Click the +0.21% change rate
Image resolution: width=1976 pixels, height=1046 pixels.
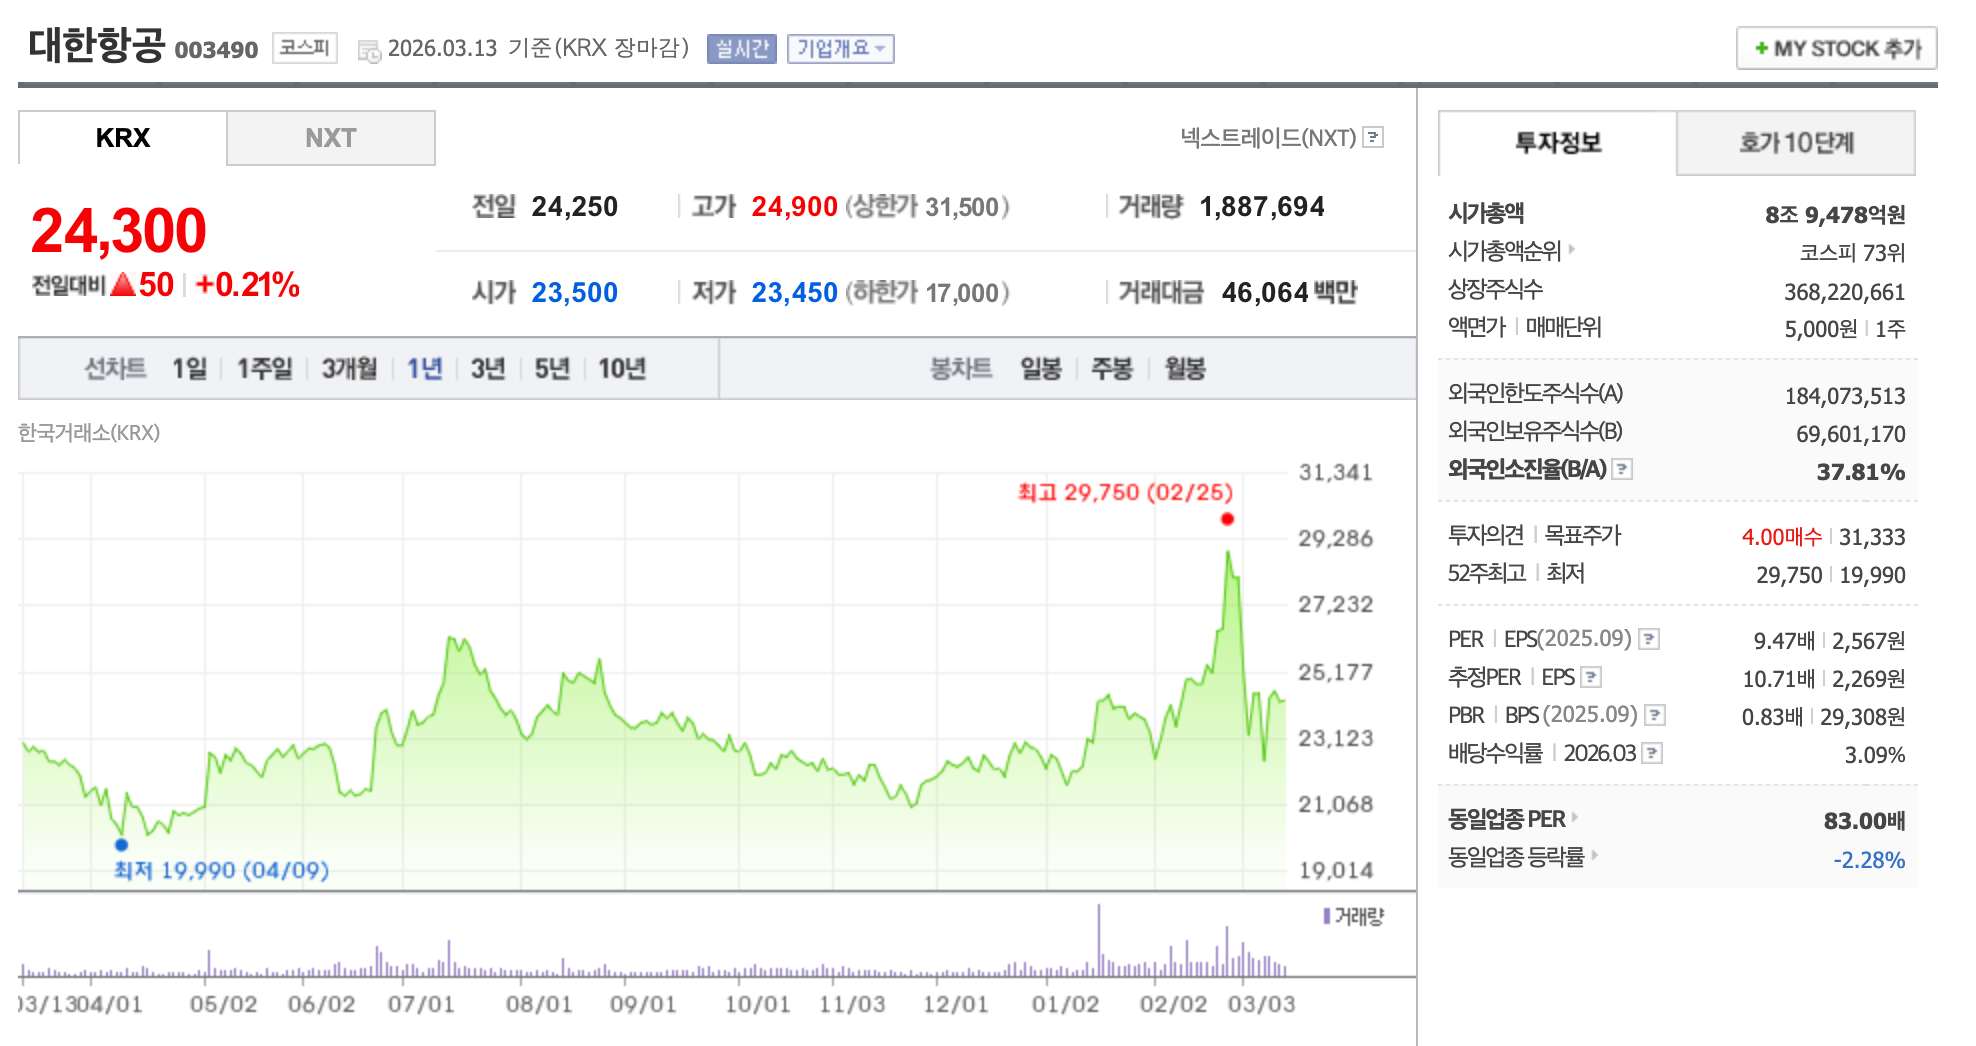248,285
